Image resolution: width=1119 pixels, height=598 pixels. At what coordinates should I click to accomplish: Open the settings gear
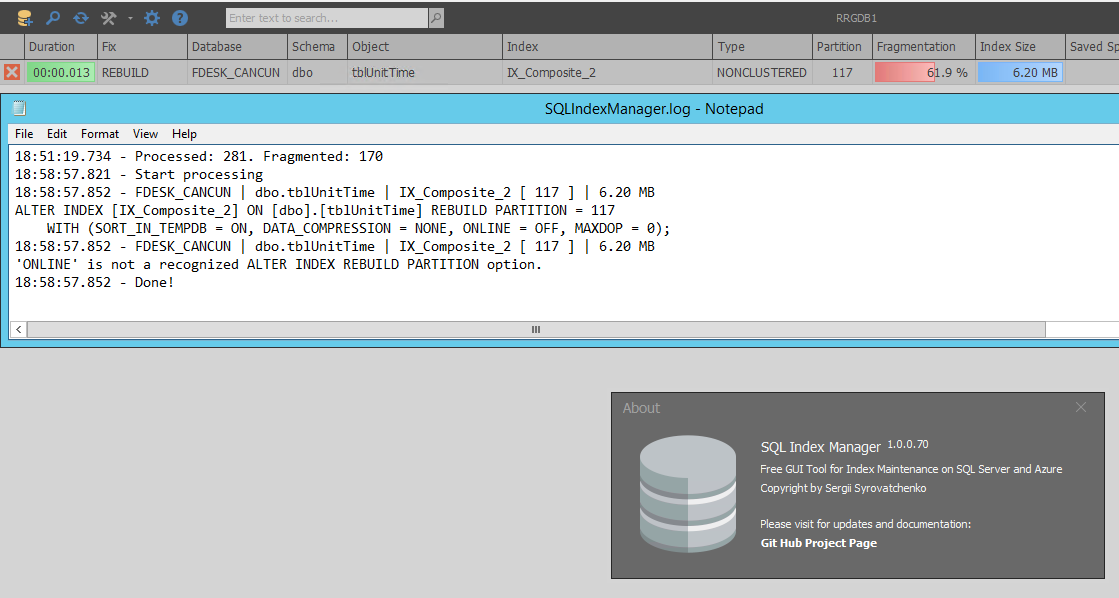[152, 17]
